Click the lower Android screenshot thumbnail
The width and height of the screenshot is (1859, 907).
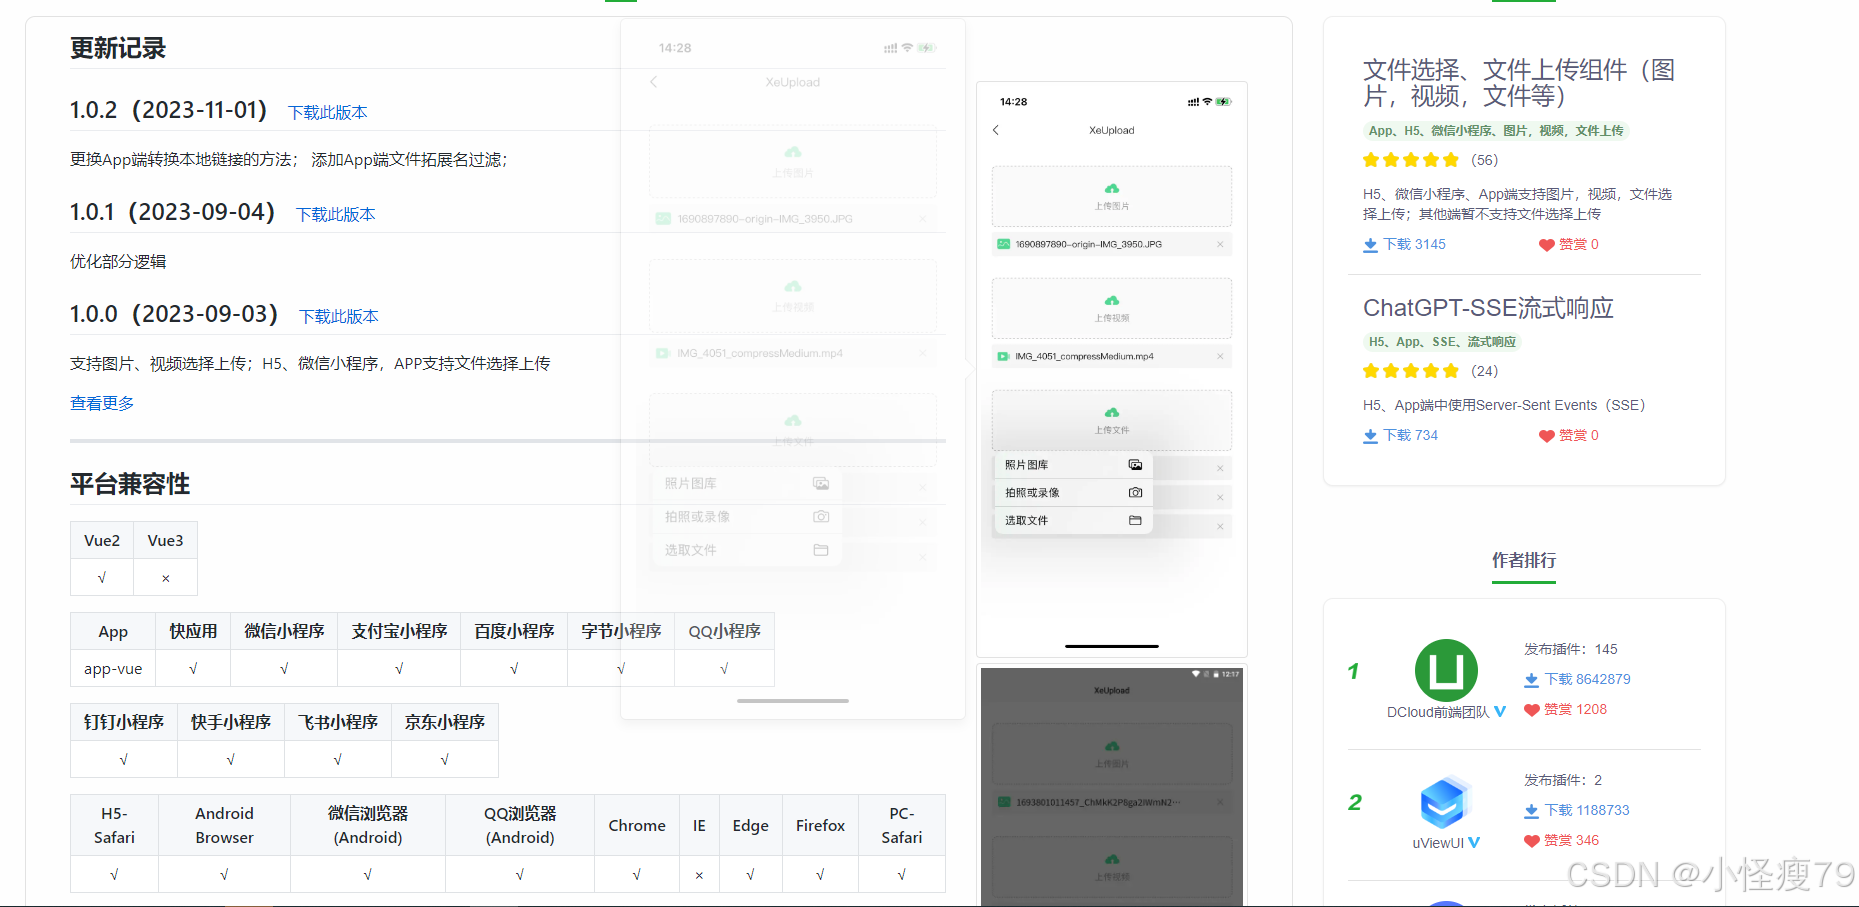(1112, 786)
